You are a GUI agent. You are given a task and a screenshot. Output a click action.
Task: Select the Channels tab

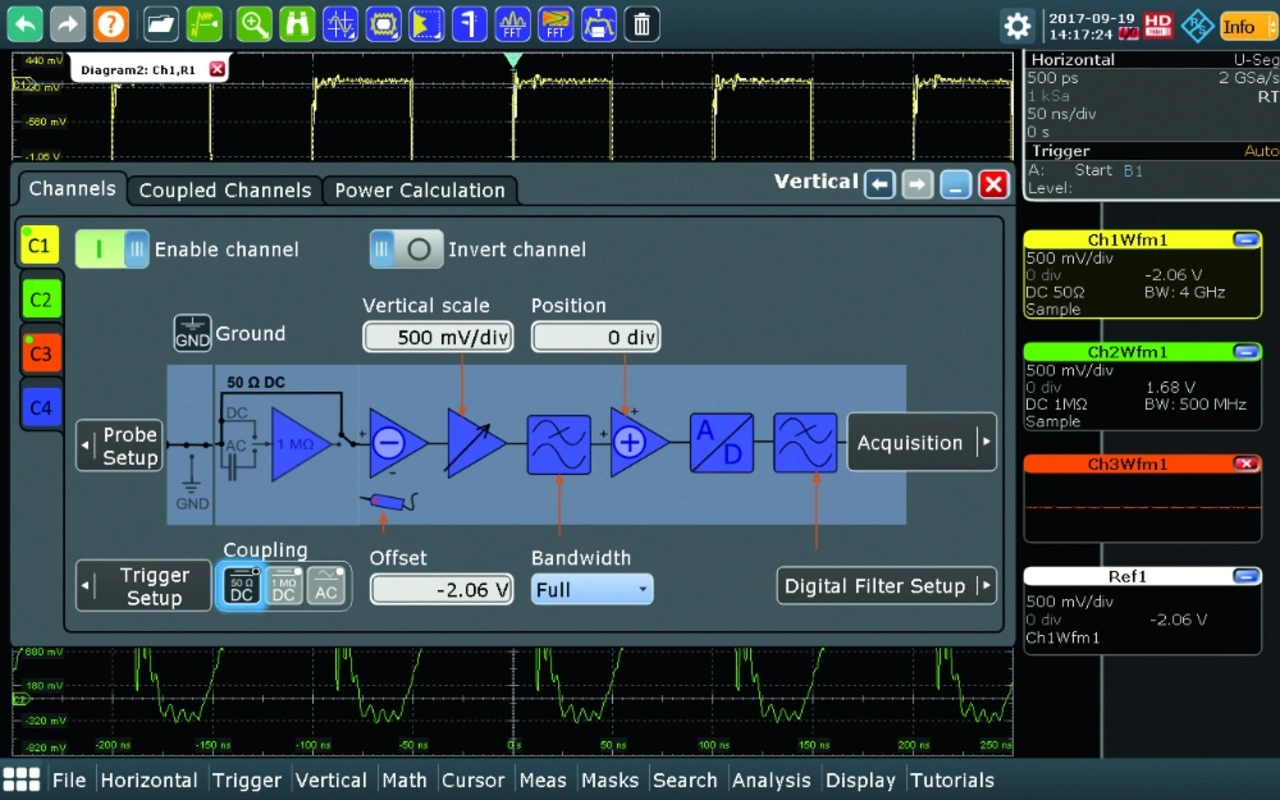[x=72, y=188]
